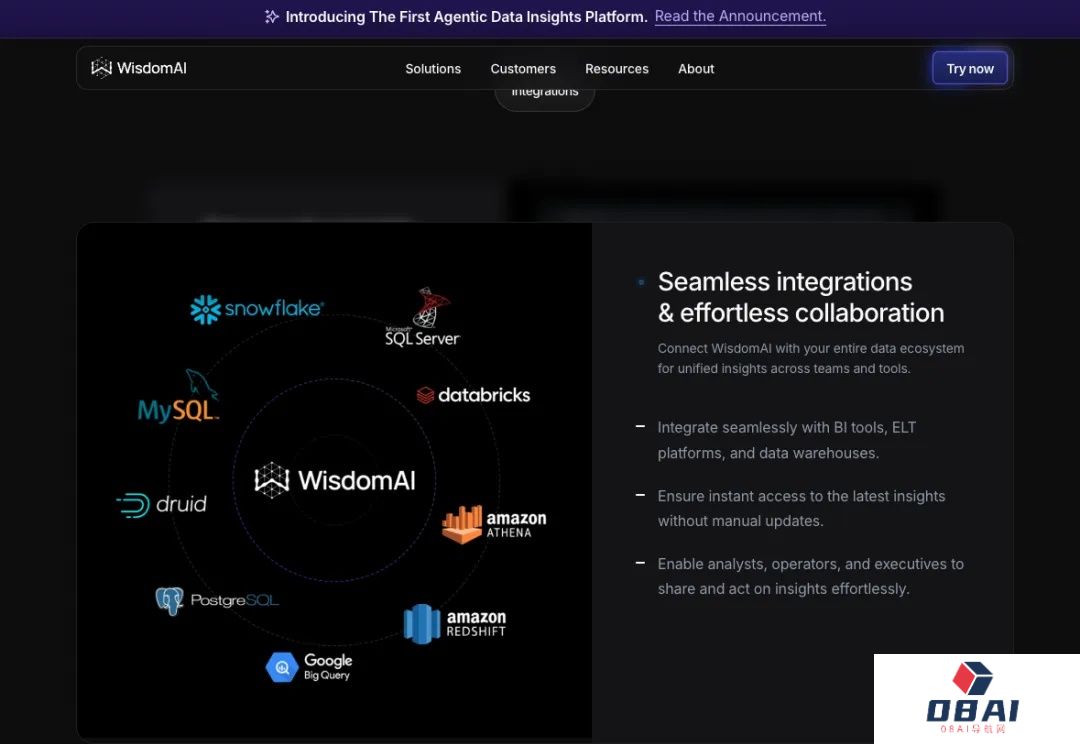
Task: Click the Databricks logo
Action: pyautogui.click(x=473, y=395)
